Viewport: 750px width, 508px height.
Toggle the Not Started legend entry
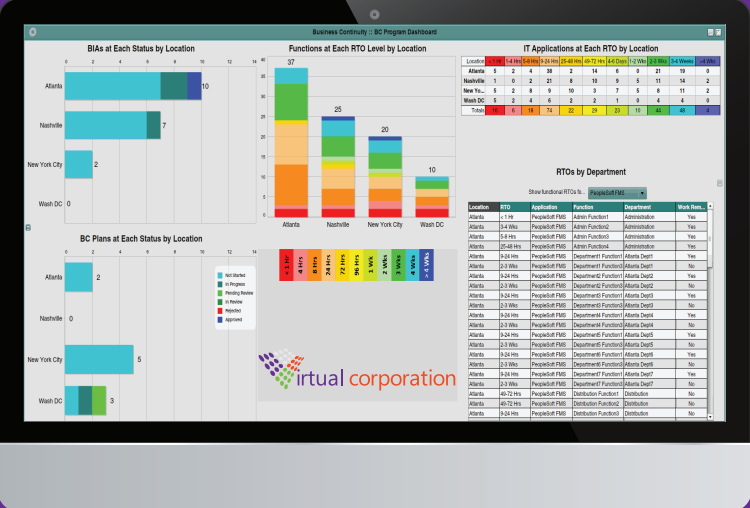click(235, 273)
